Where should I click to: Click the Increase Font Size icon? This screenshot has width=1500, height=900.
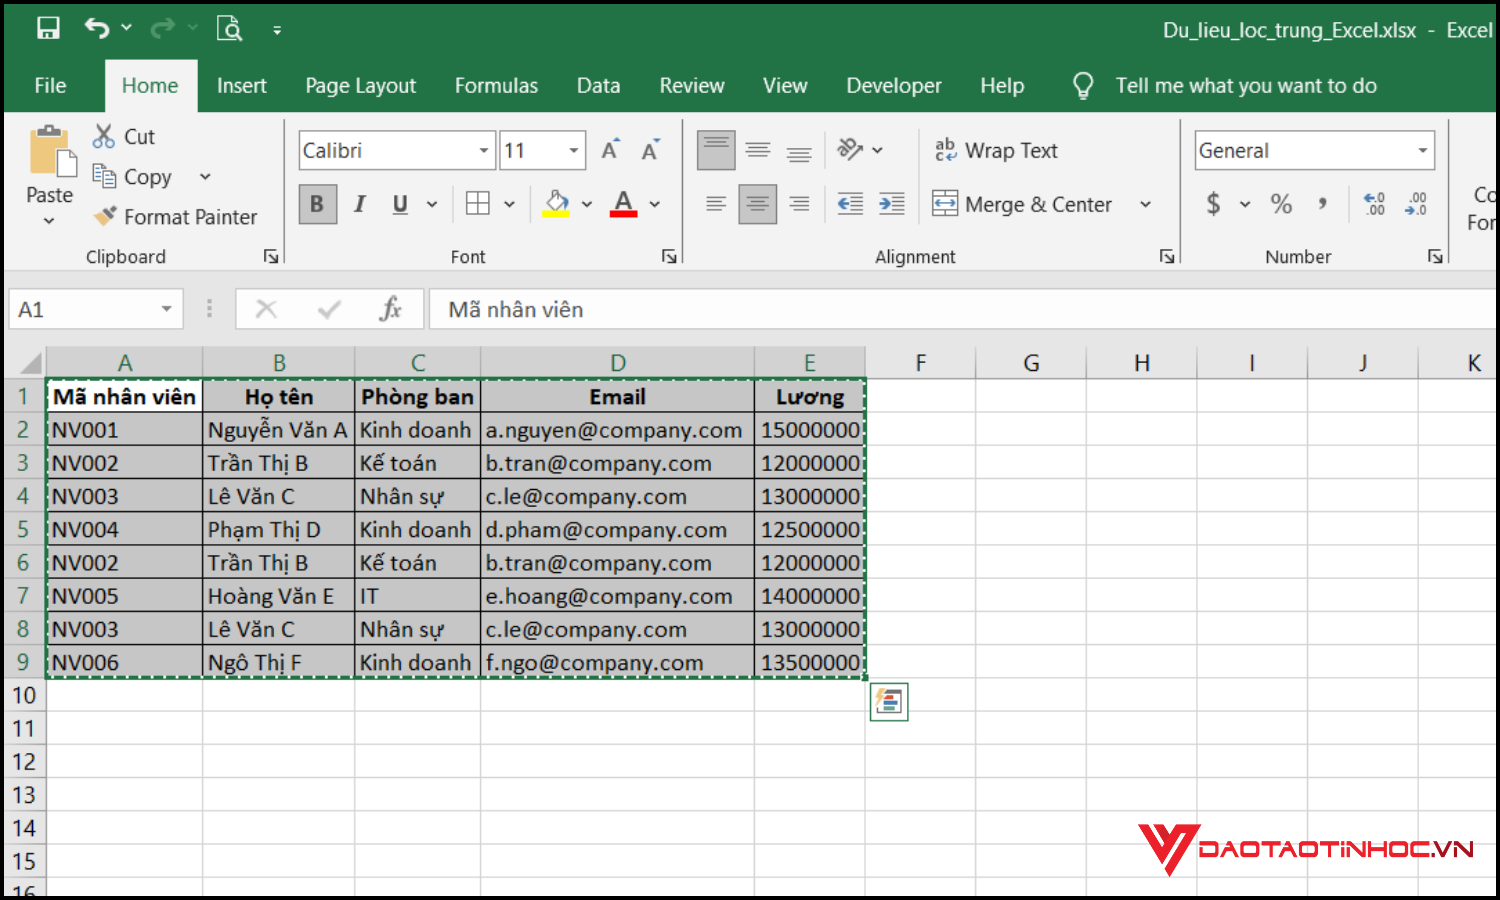[610, 150]
